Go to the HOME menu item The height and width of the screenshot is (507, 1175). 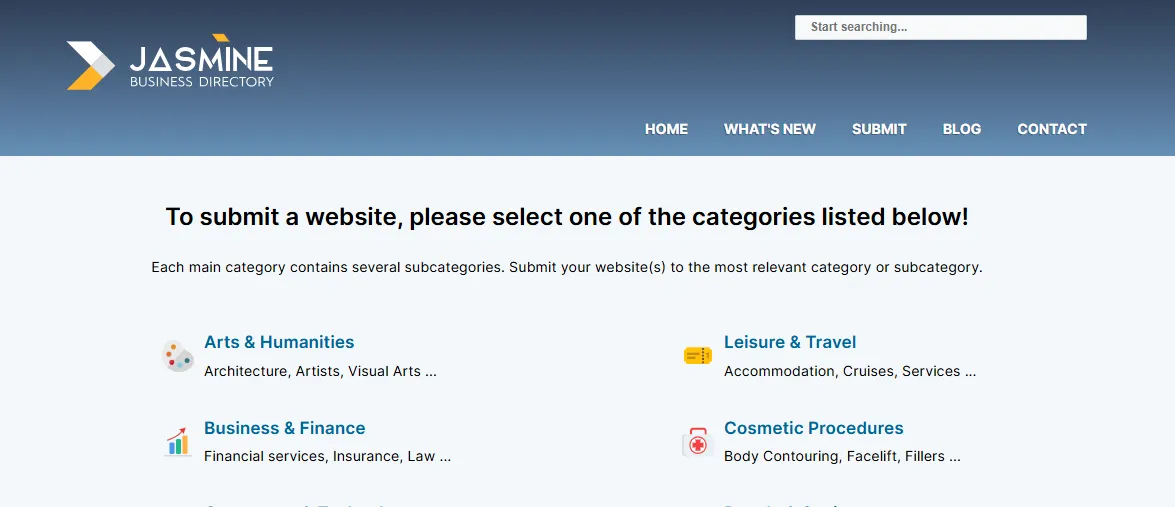[x=666, y=129]
